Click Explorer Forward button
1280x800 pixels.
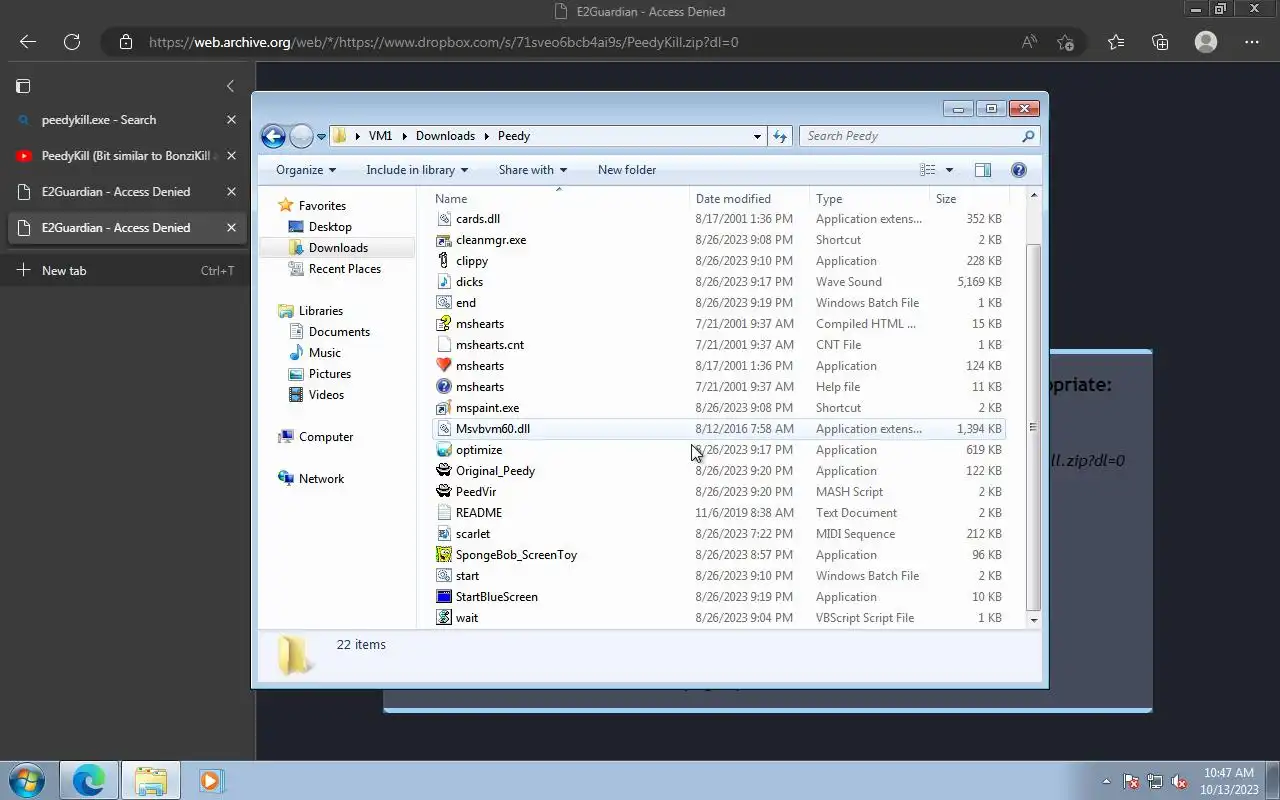tap(301, 136)
